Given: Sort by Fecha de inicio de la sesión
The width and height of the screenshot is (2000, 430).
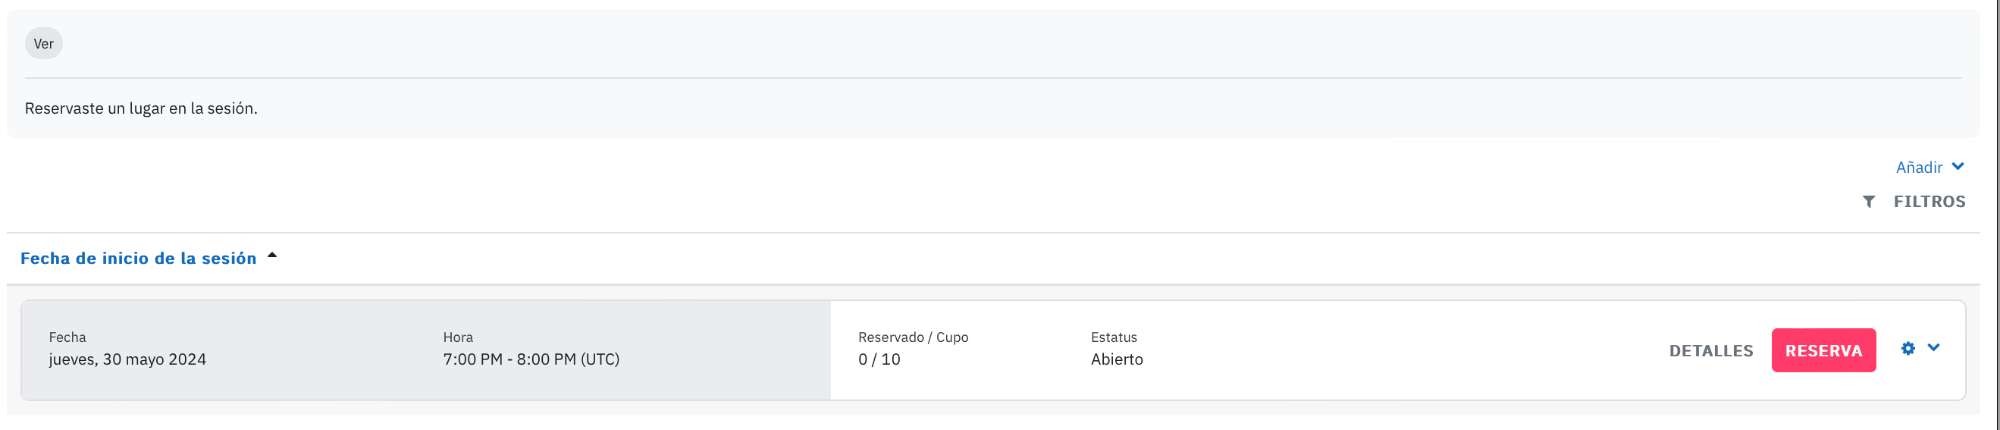Looking at the screenshot, I should click(x=139, y=258).
